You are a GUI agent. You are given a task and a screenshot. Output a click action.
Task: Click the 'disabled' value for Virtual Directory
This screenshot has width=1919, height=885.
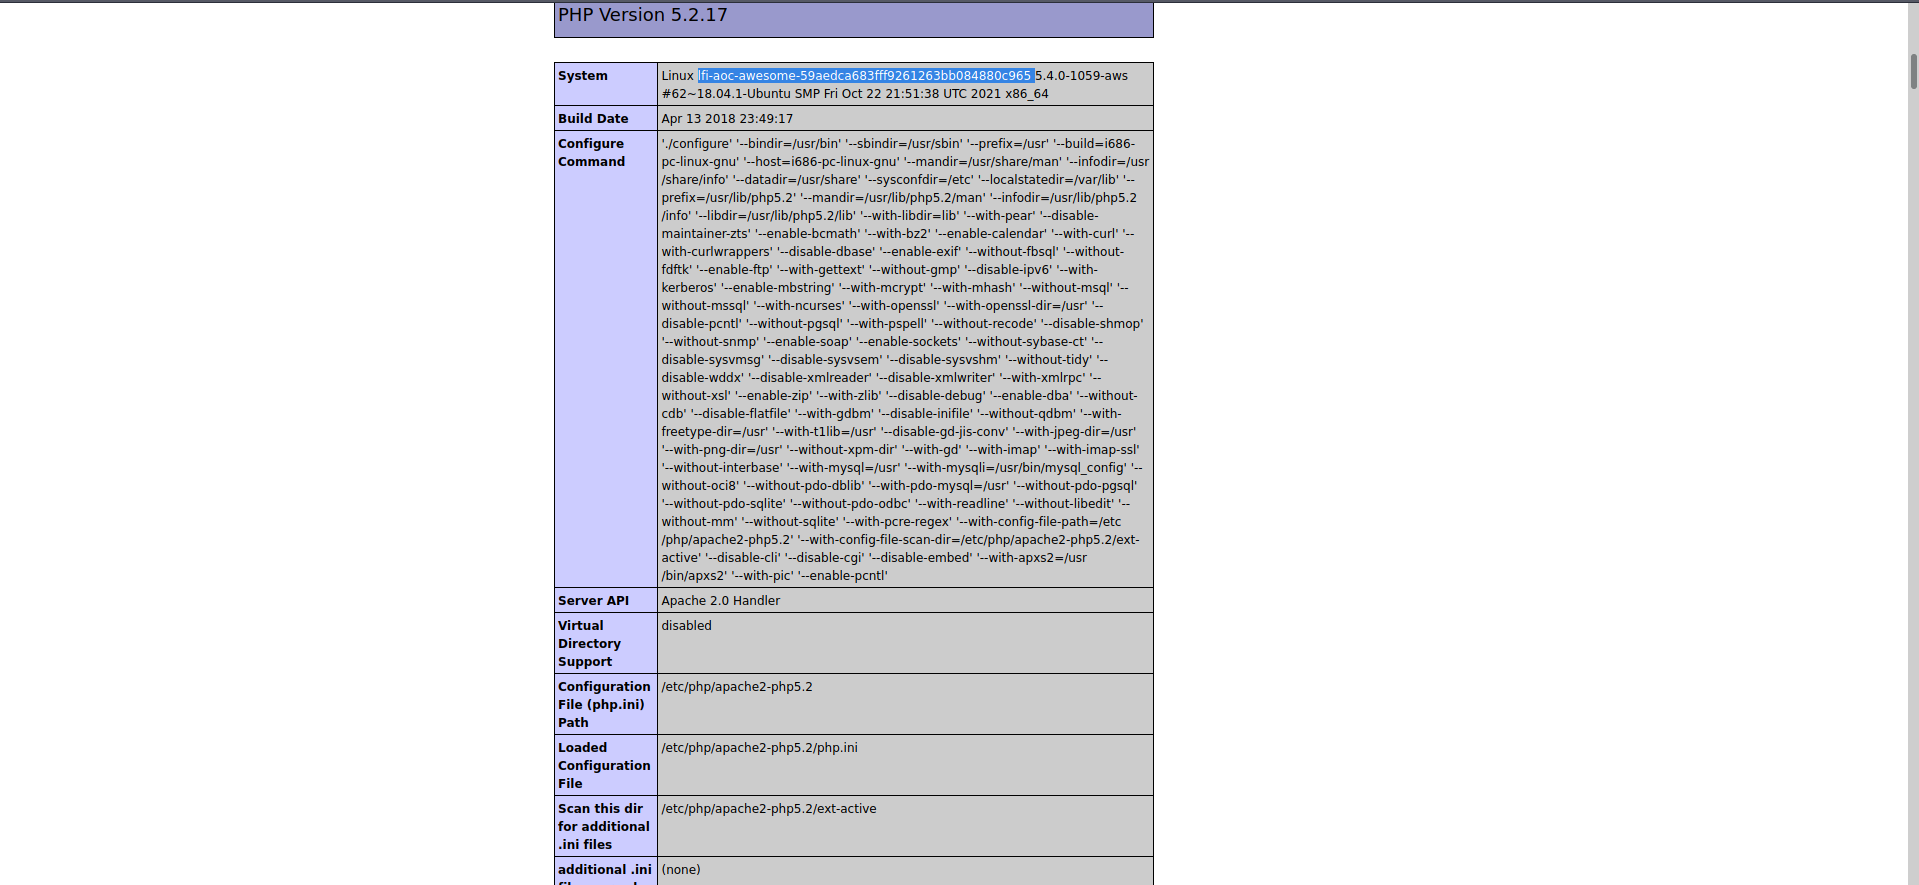point(686,626)
